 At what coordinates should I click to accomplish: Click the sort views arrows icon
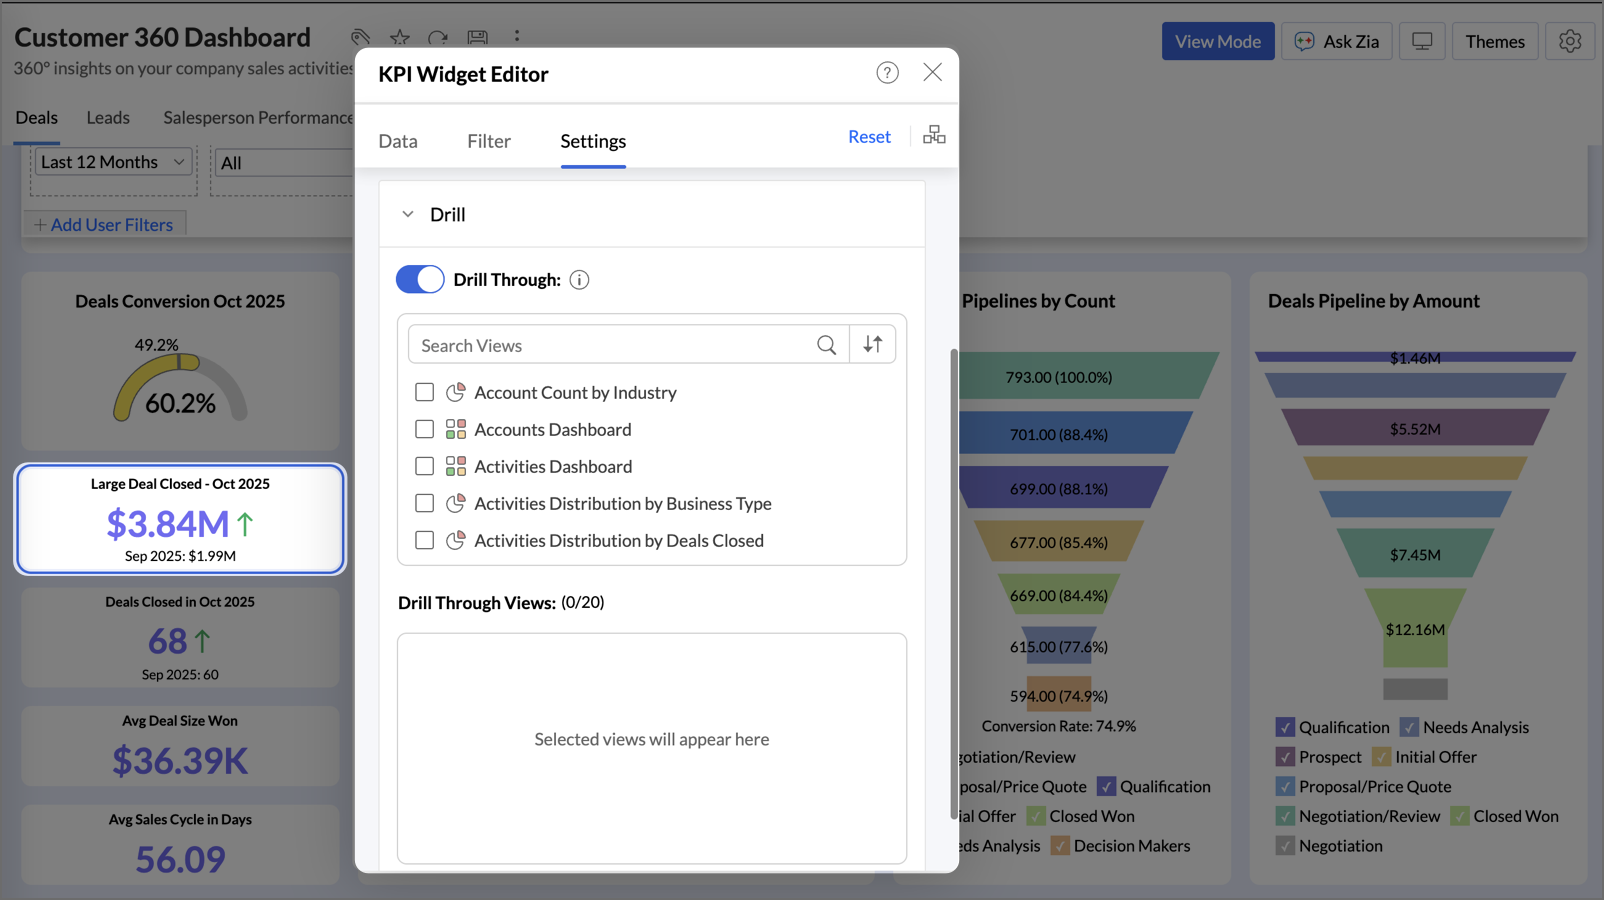872,345
